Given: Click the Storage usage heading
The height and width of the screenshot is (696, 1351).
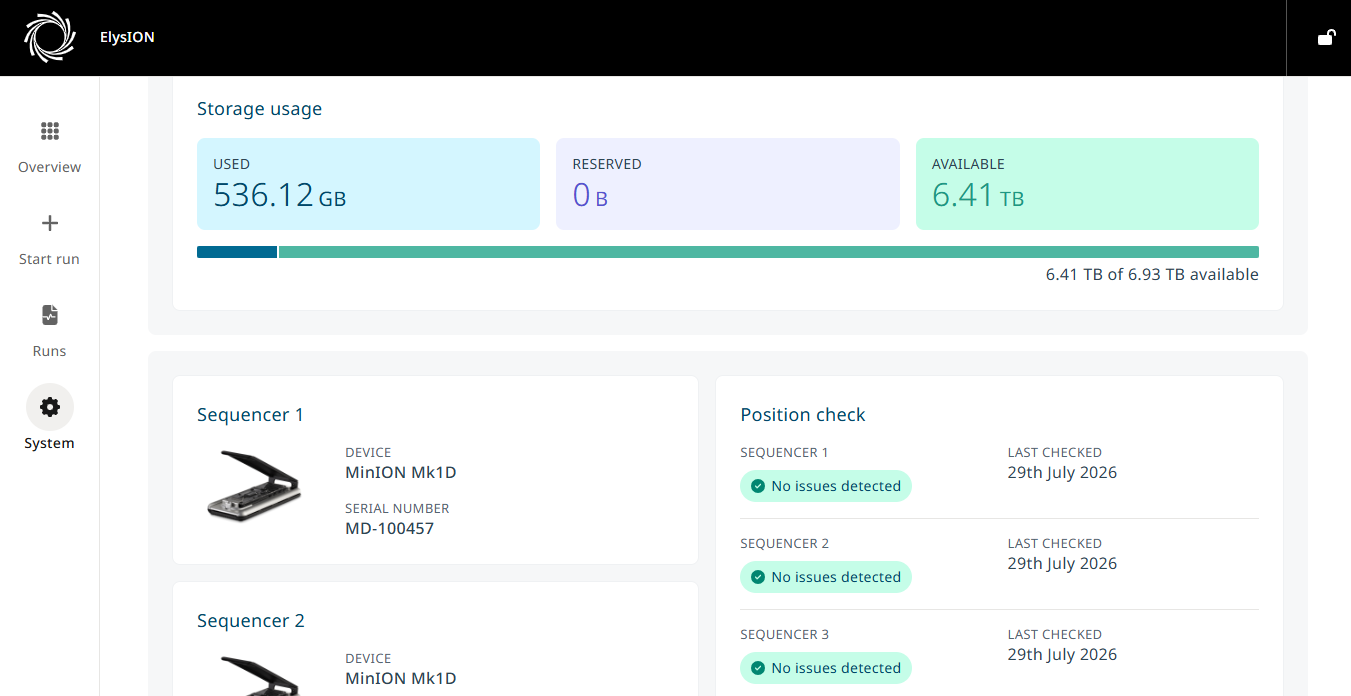Looking at the screenshot, I should click(260, 109).
